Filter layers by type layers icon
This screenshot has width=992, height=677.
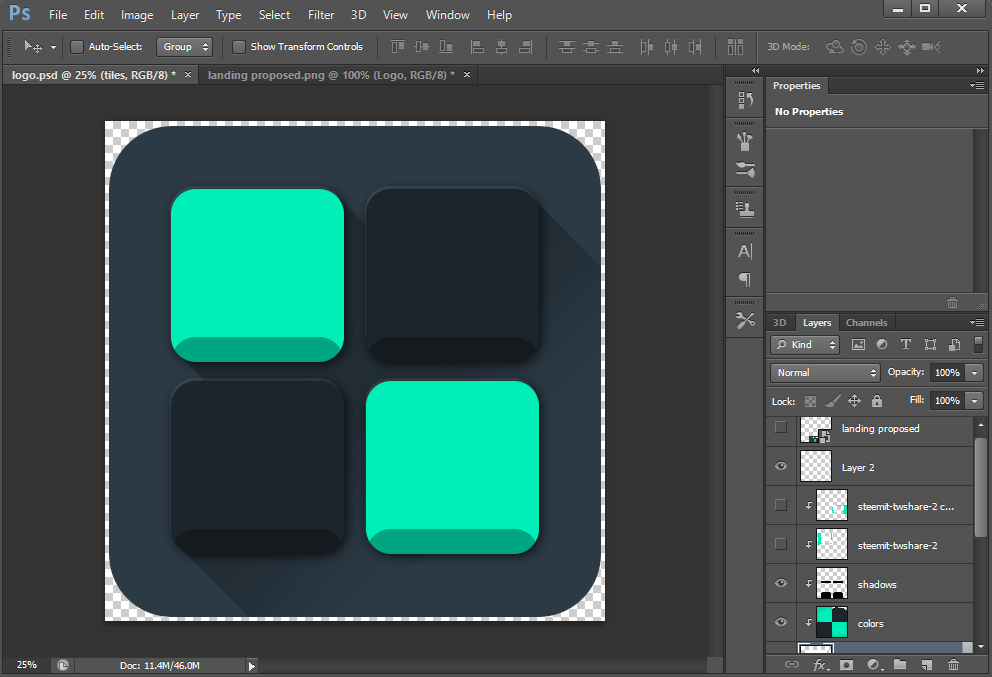pyautogui.click(x=906, y=344)
